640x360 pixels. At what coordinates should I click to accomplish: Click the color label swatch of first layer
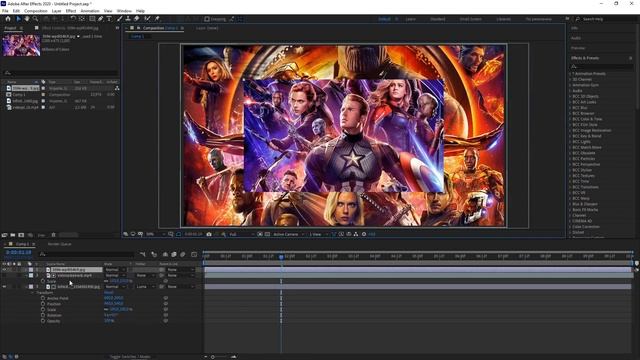[x=31, y=270]
